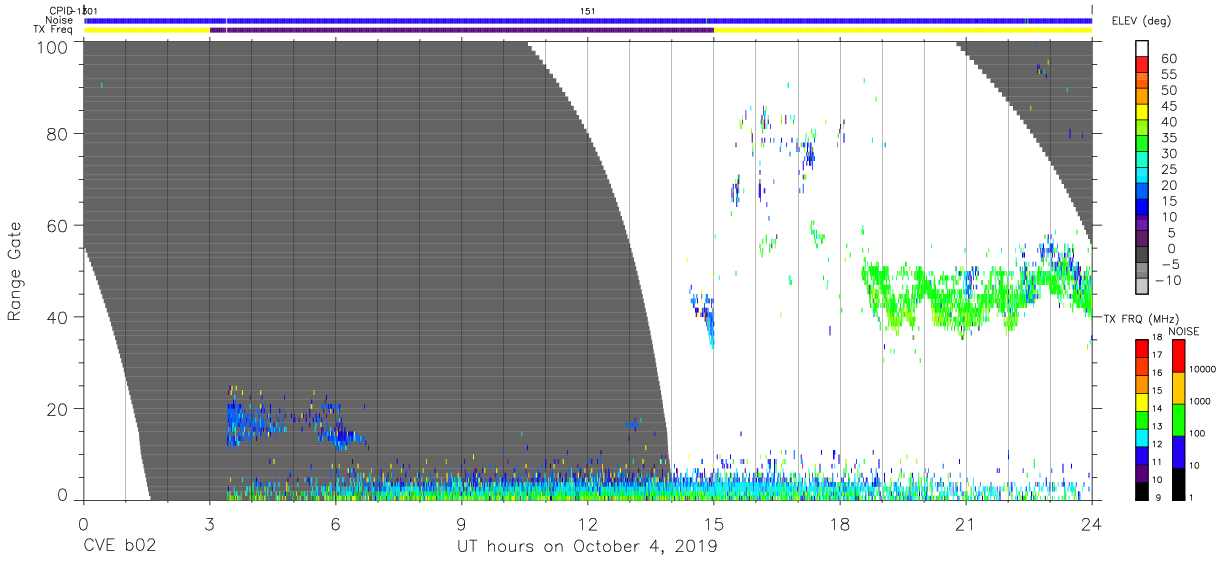
Task: Click the '80' tick on the Range Gate axis
Action: (x=58, y=133)
